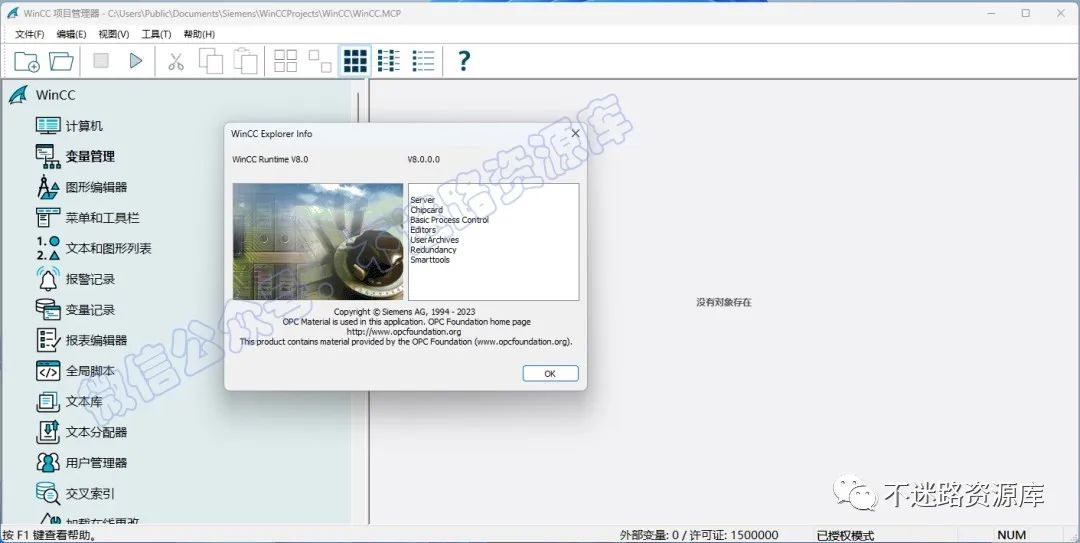Switch to list view icon
Screen dimensions: 1080x543
coord(388,61)
